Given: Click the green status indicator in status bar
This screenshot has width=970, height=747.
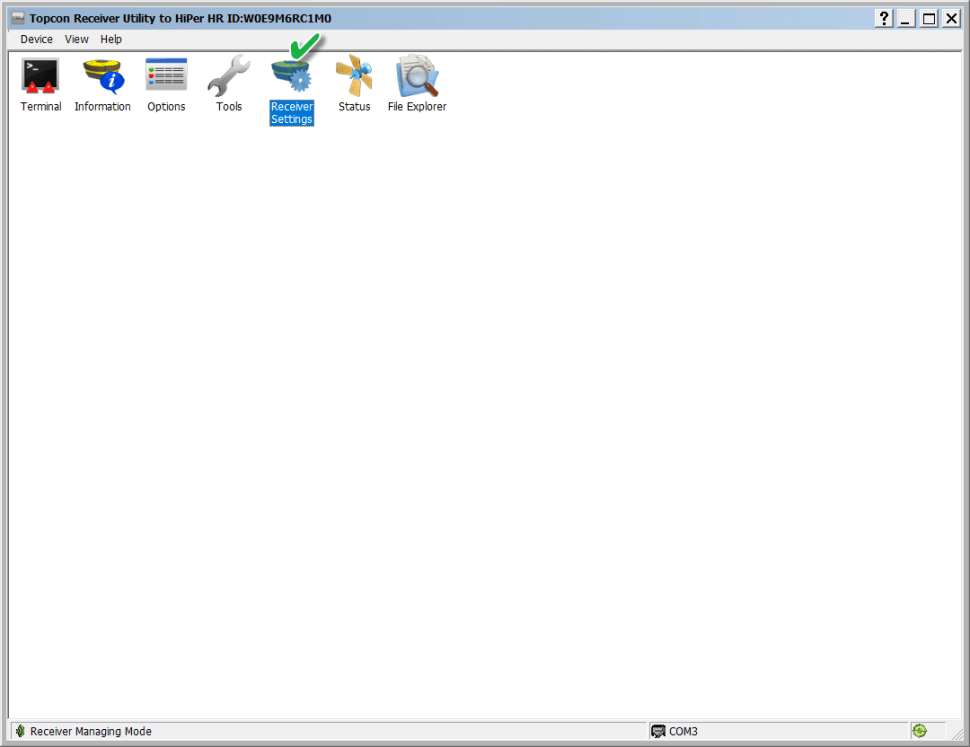Looking at the screenshot, I should pos(919,731).
